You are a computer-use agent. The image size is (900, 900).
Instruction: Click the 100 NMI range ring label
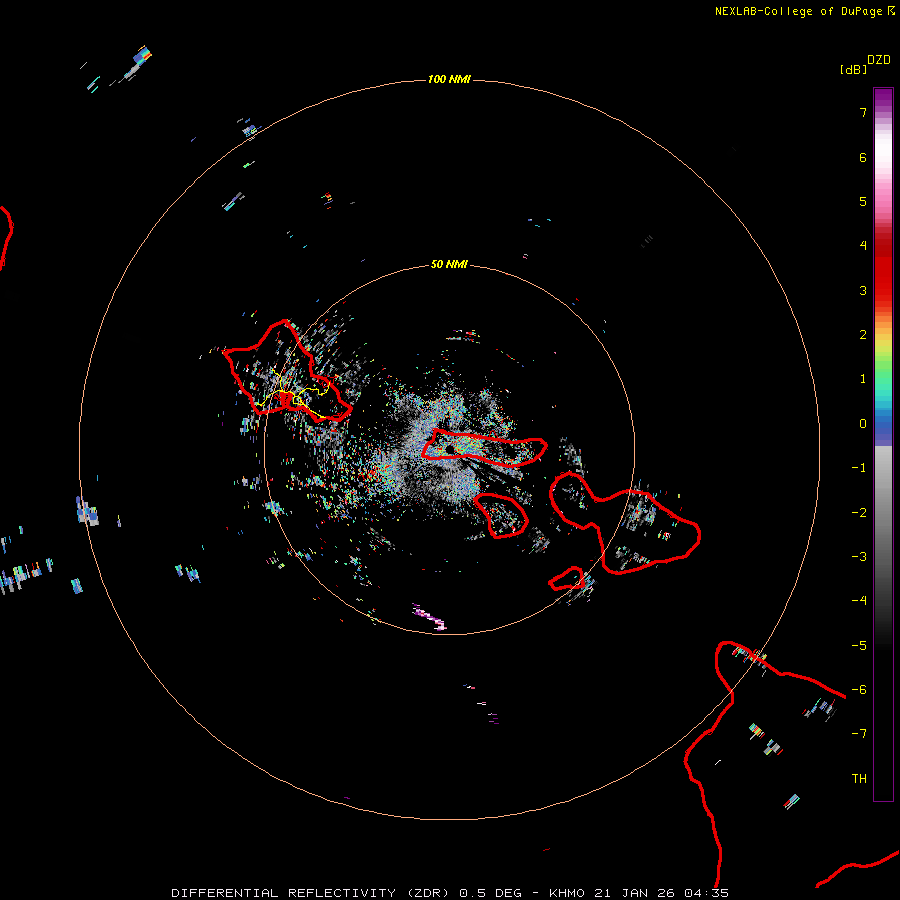[449, 79]
